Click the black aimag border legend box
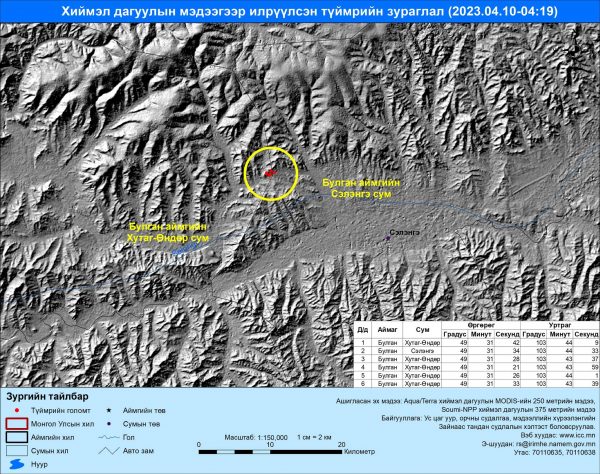The image size is (600, 474). (18, 436)
